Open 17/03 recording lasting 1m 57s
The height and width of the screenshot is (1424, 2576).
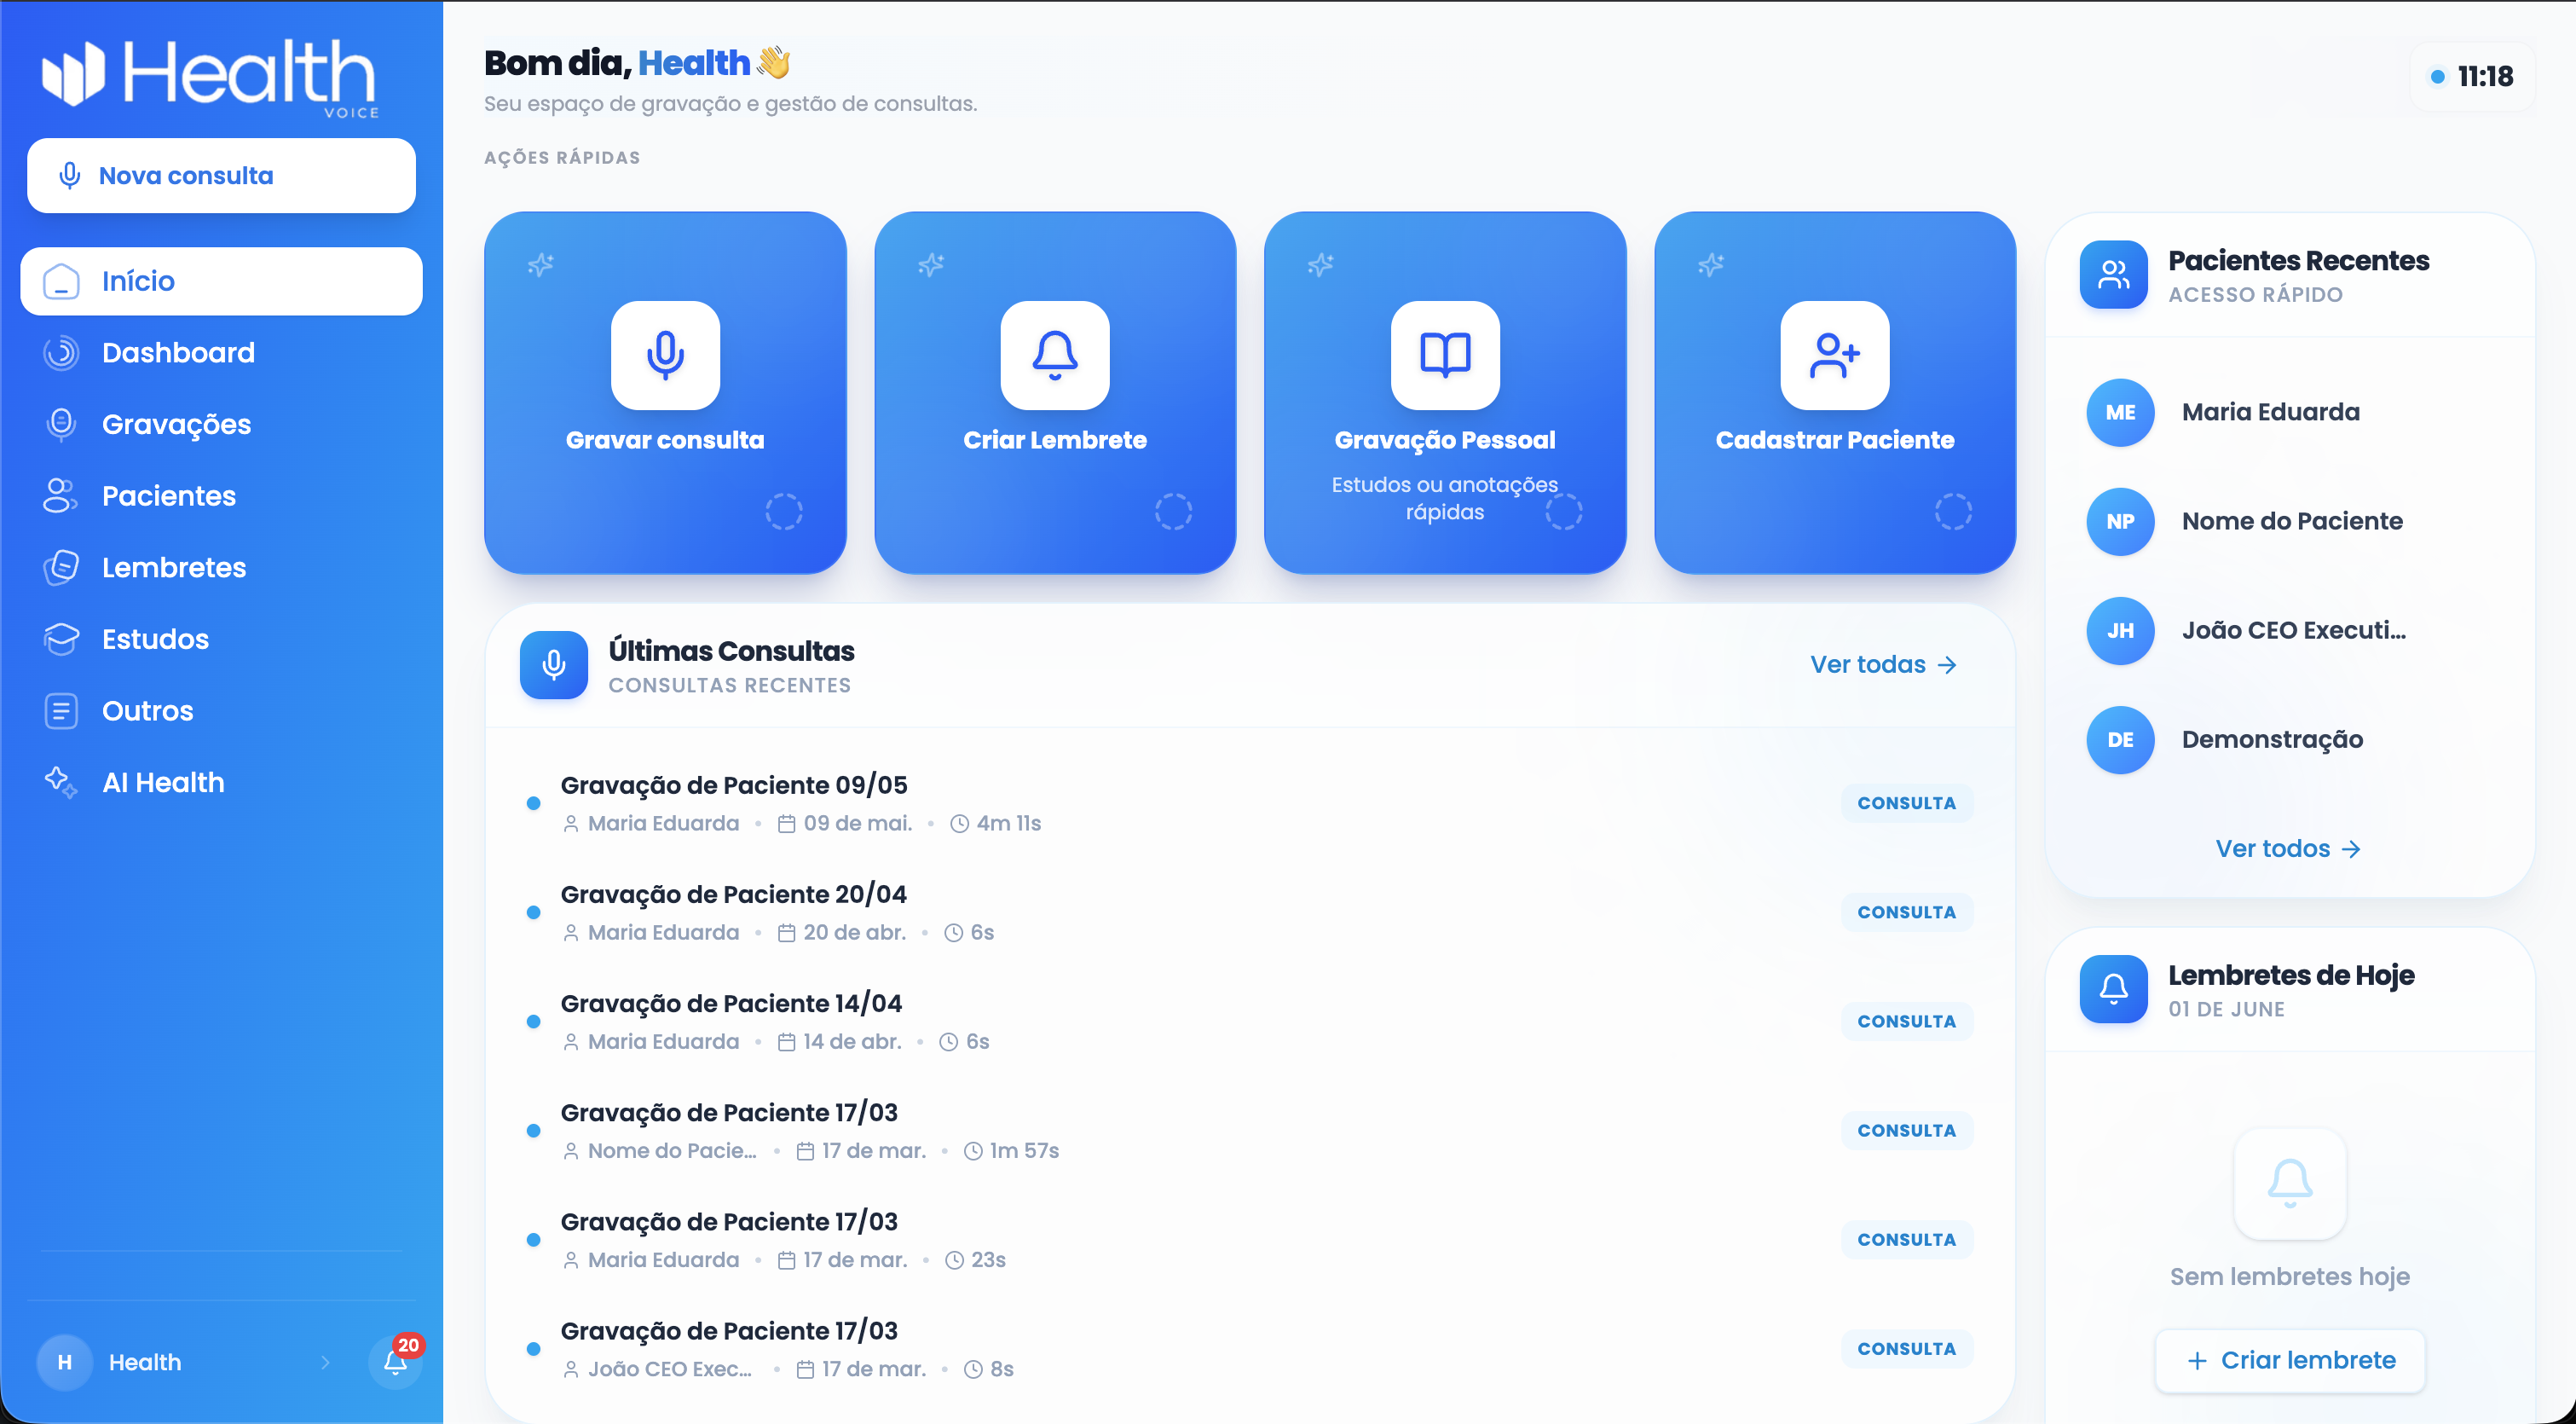1250,1130
